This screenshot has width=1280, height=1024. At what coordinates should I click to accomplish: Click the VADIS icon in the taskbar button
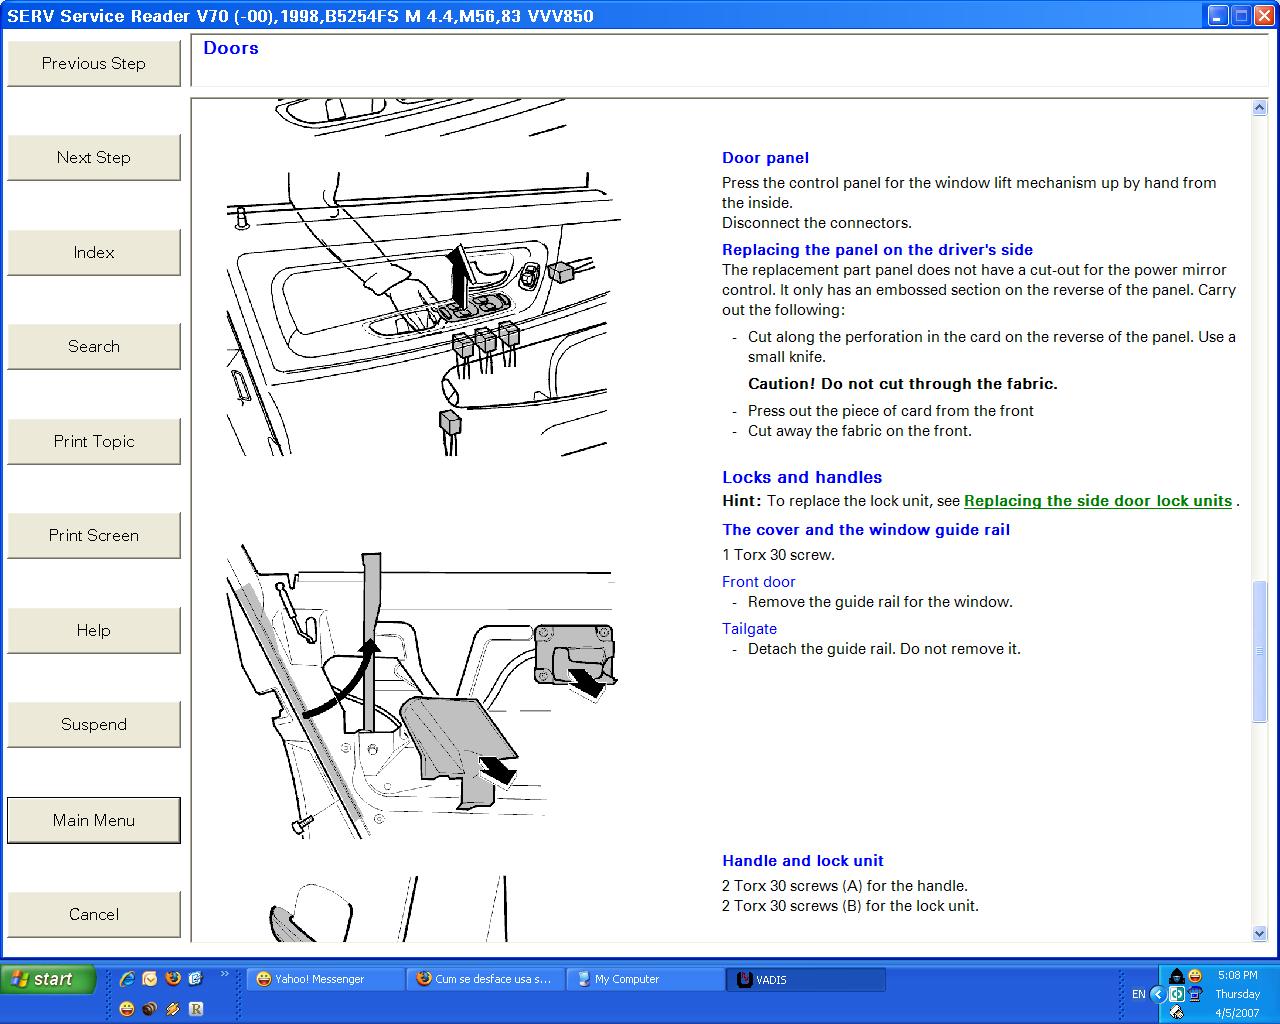tap(745, 979)
